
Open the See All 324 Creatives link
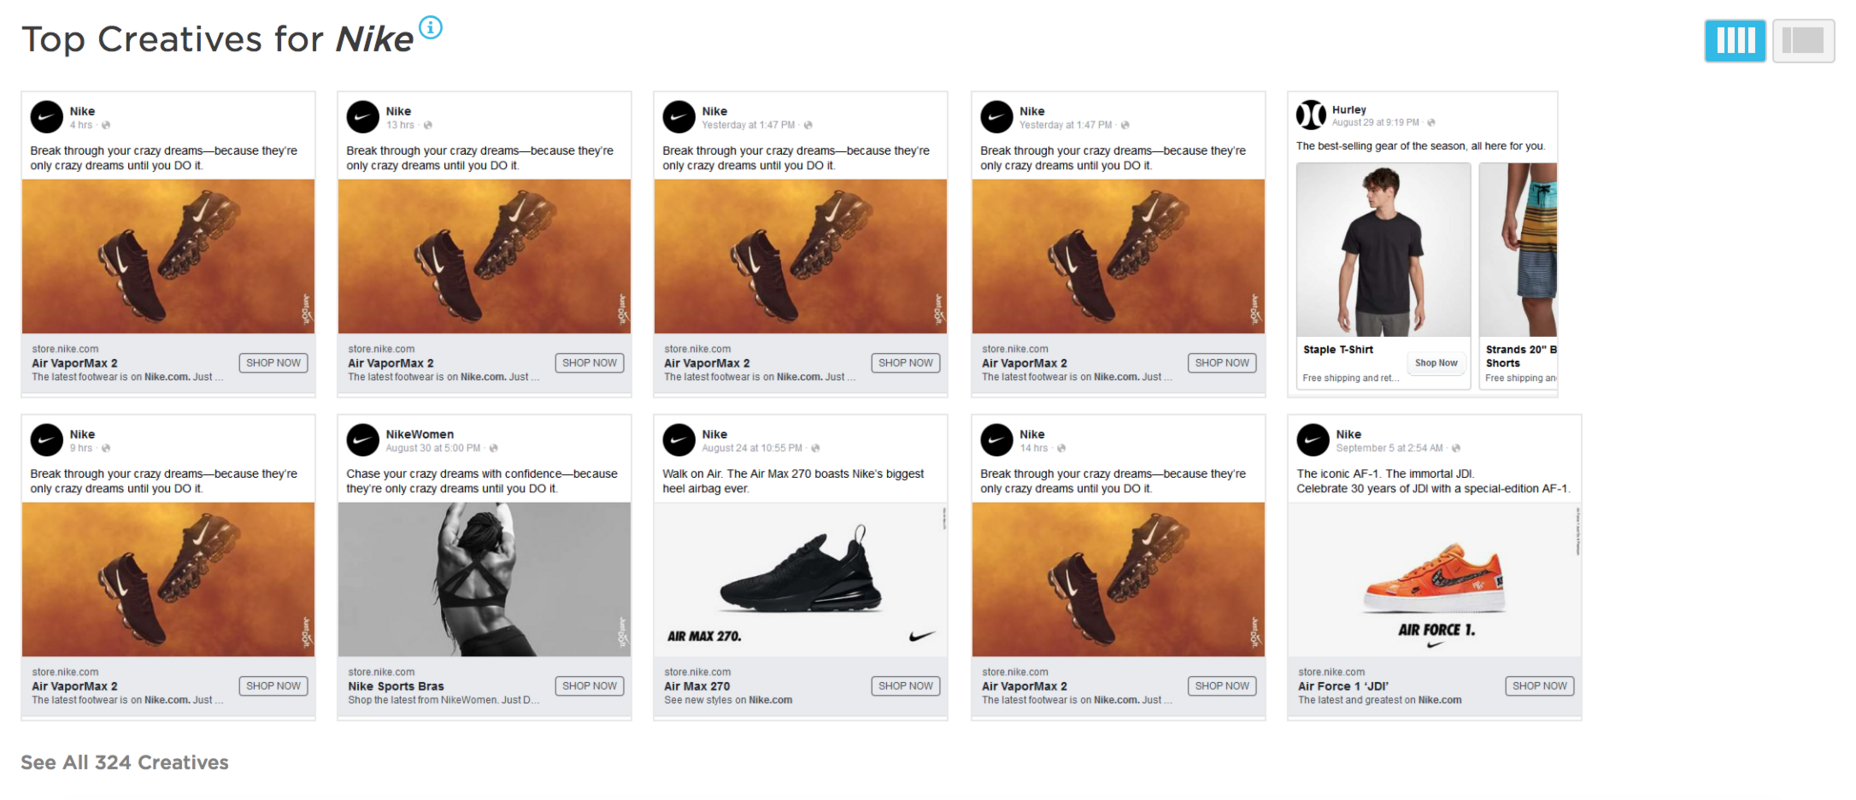click(x=123, y=762)
